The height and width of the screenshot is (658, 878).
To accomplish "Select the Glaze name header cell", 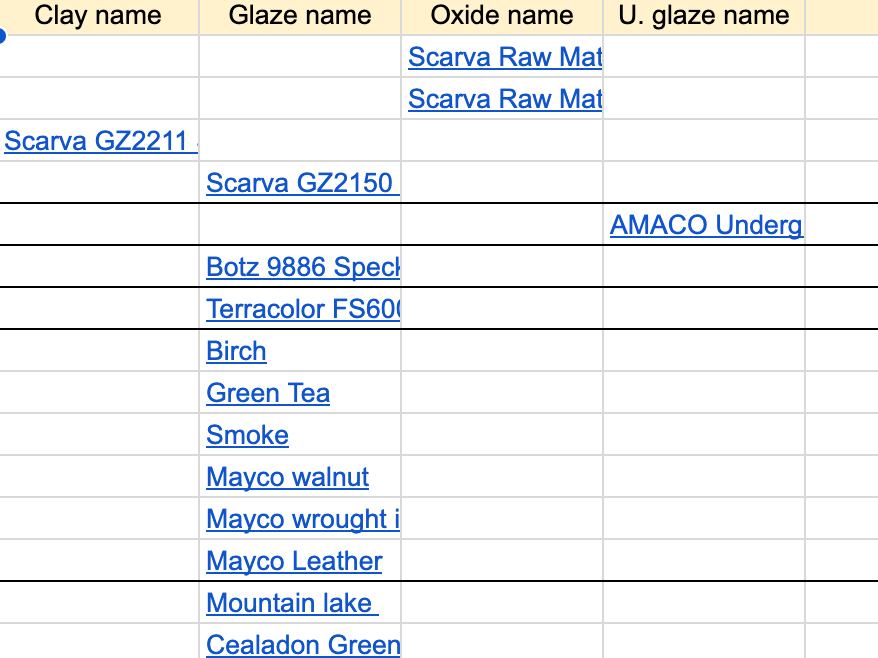I will [x=300, y=16].
